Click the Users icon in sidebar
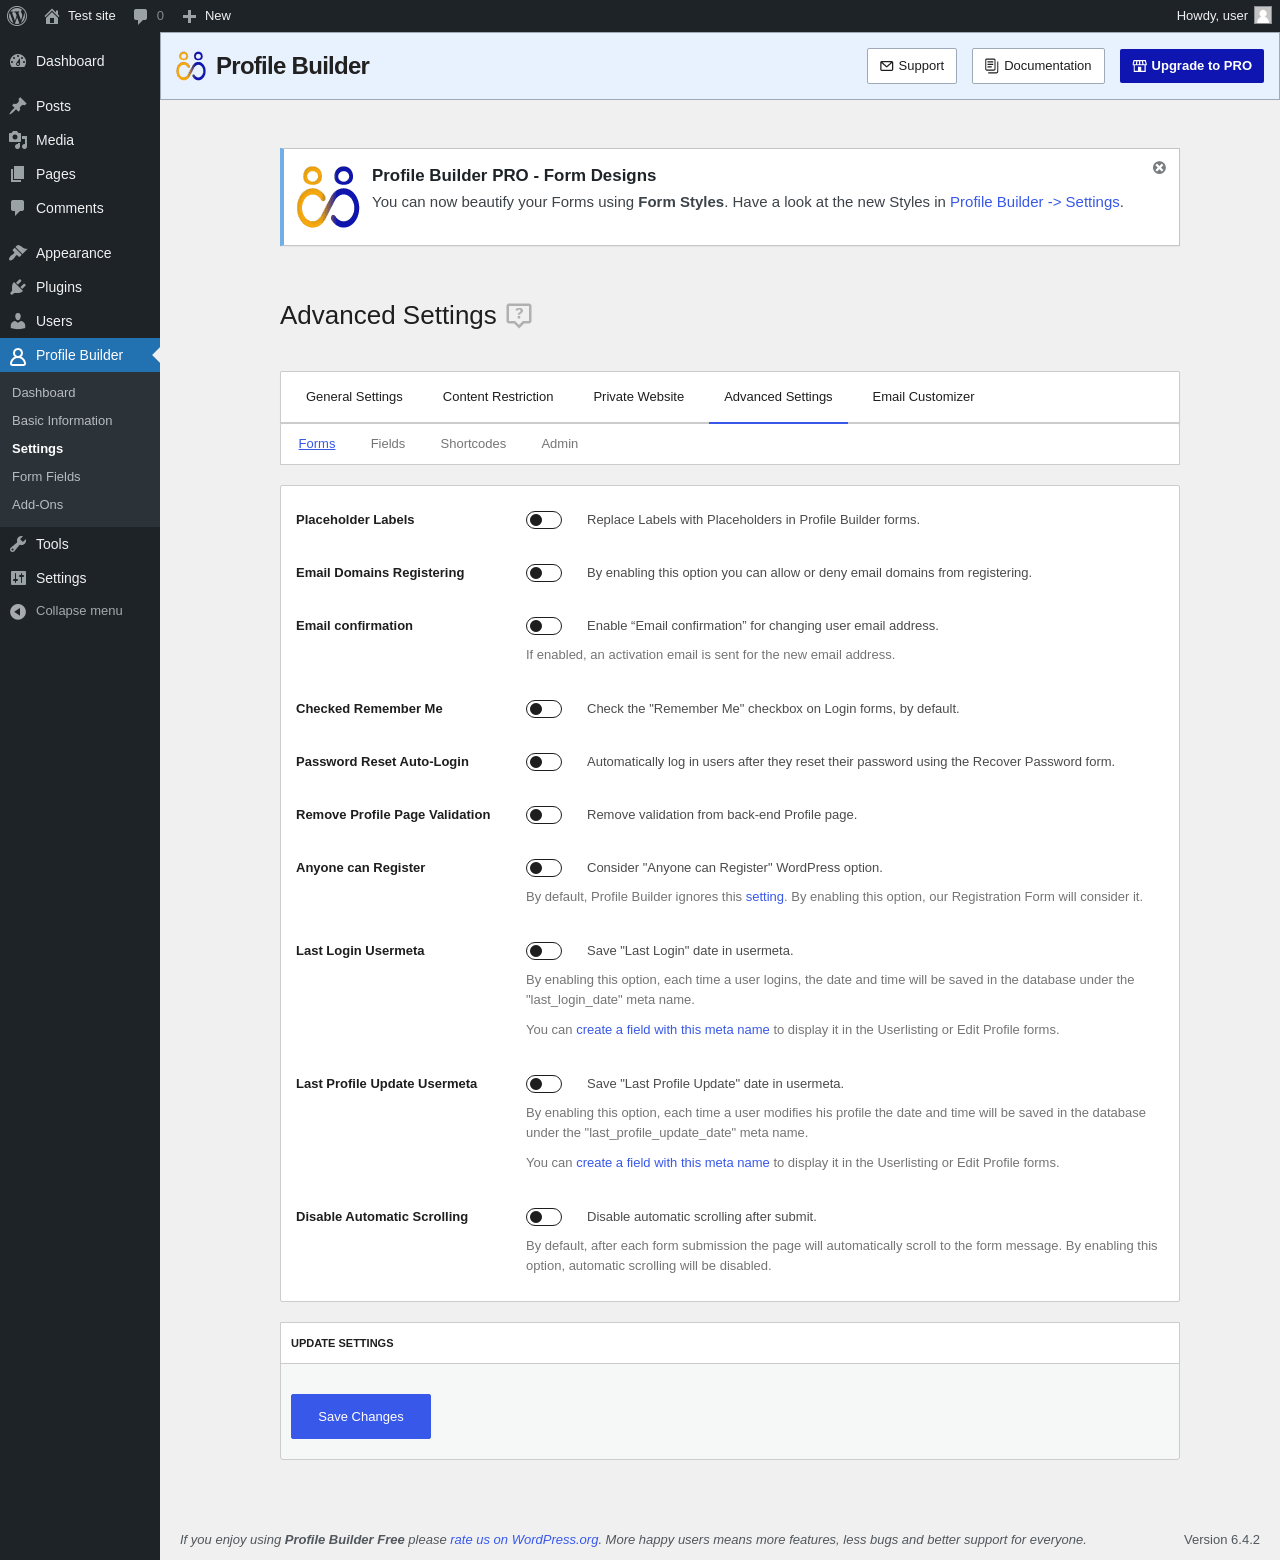The height and width of the screenshot is (1560, 1280). (x=18, y=321)
